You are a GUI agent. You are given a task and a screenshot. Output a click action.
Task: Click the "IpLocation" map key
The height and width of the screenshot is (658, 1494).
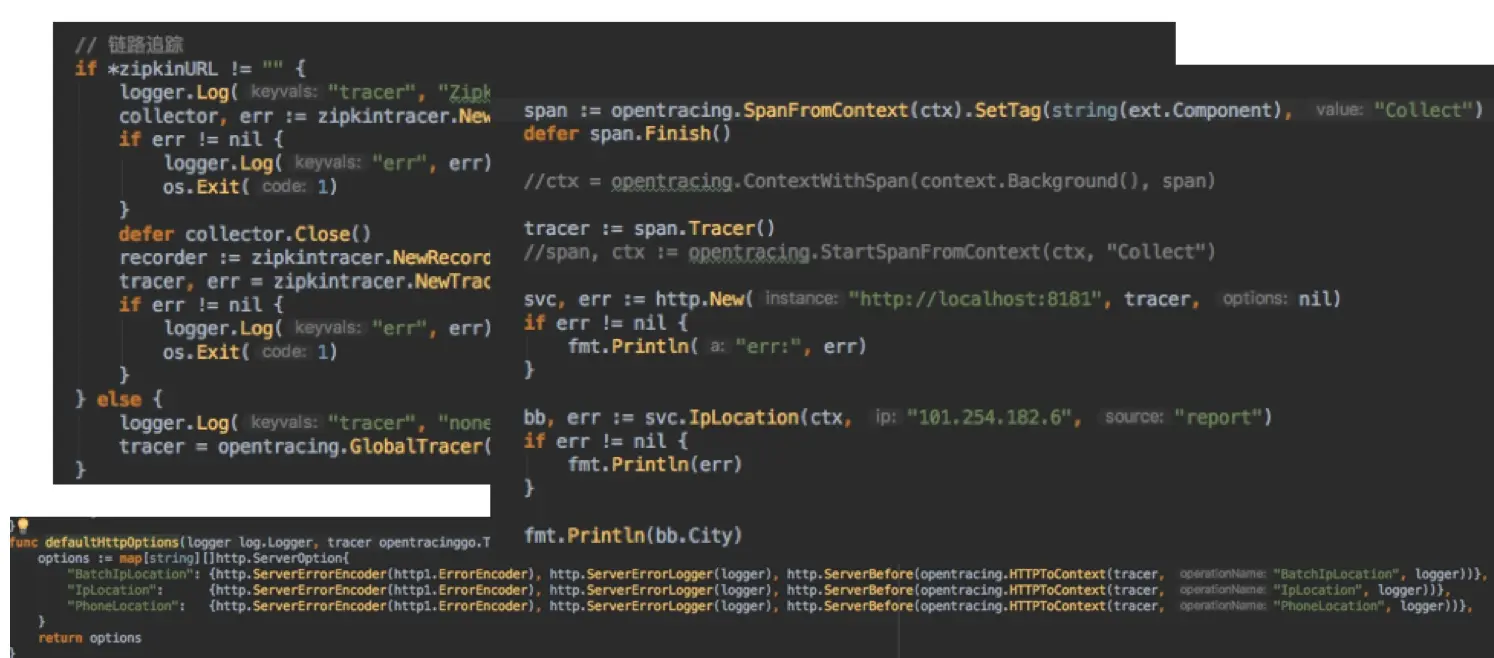(x=111, y=590)
